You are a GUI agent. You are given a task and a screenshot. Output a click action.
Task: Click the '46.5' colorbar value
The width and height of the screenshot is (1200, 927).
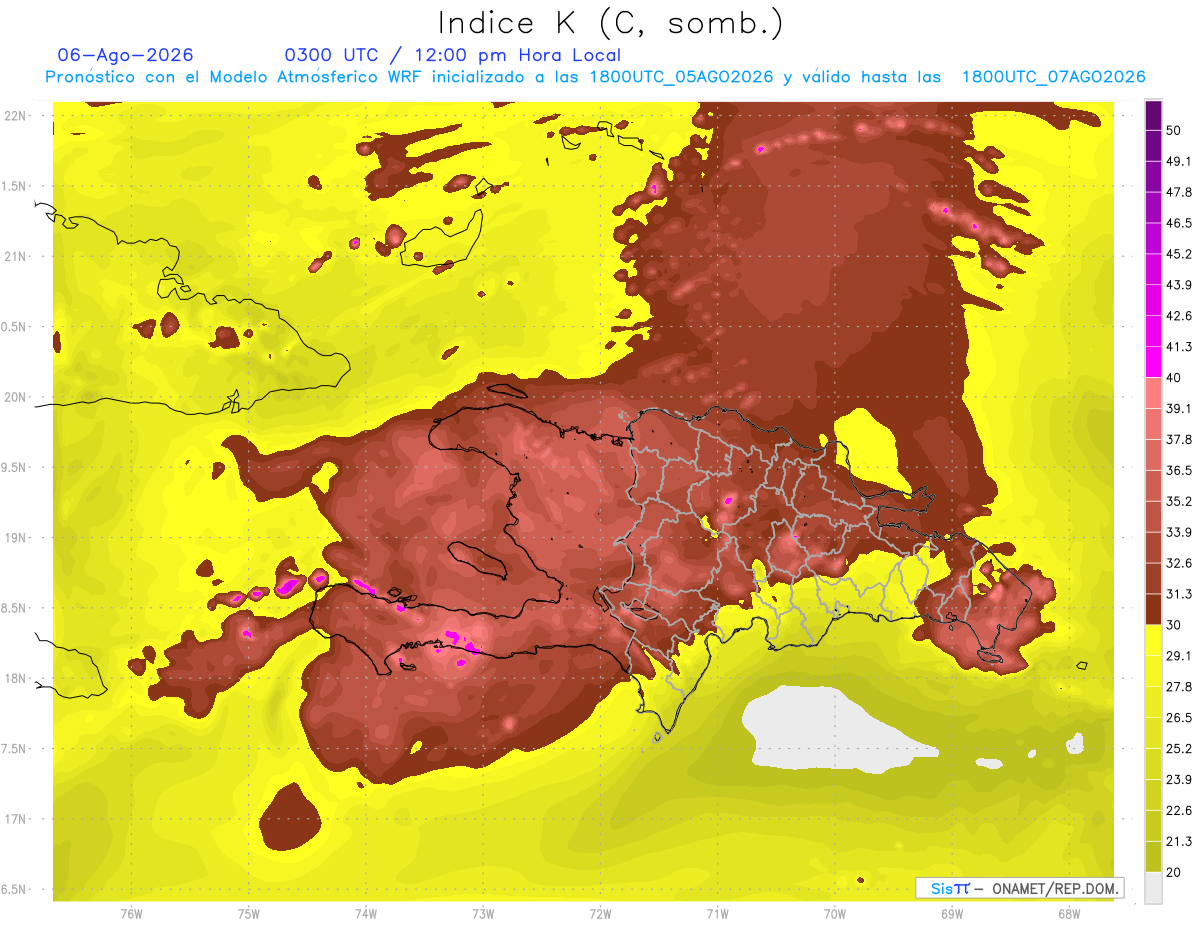click(x=1179, y=223)
